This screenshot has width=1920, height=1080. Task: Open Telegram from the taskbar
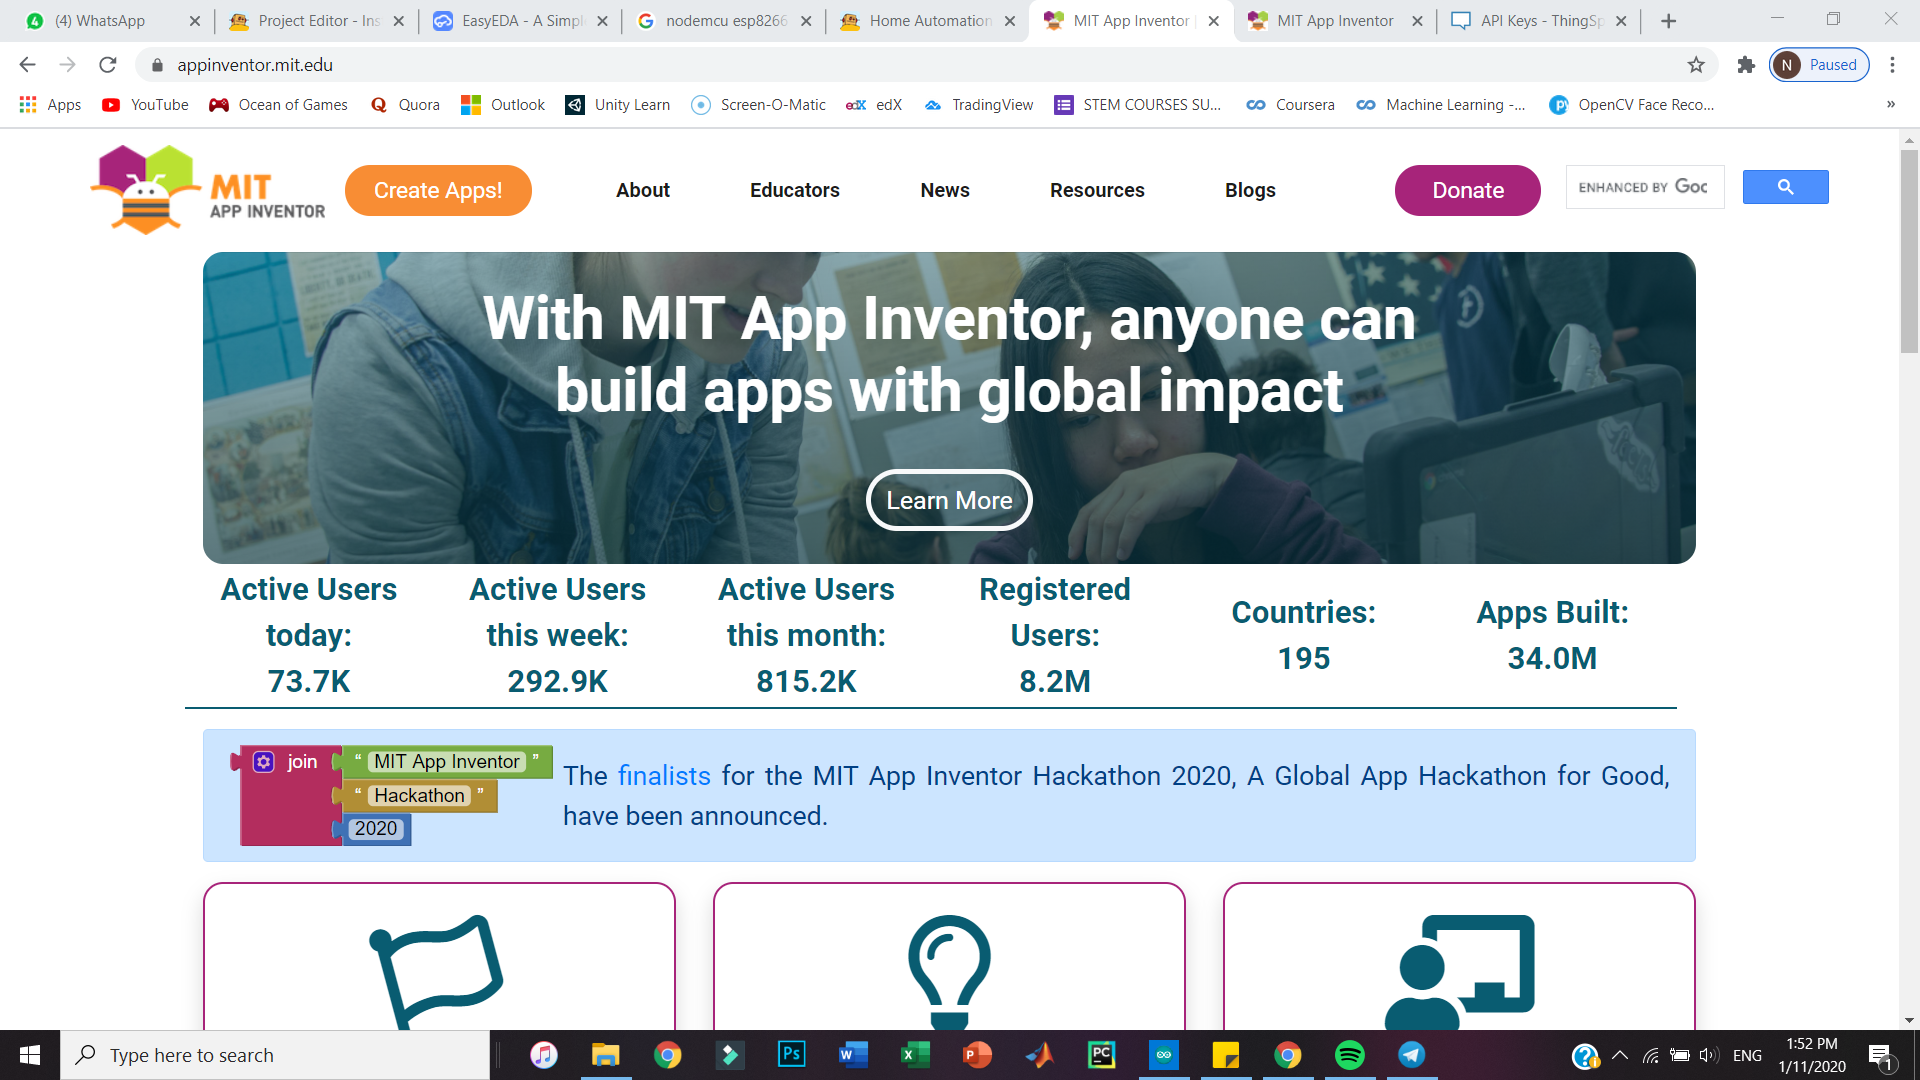[x=1411, y=1055]
